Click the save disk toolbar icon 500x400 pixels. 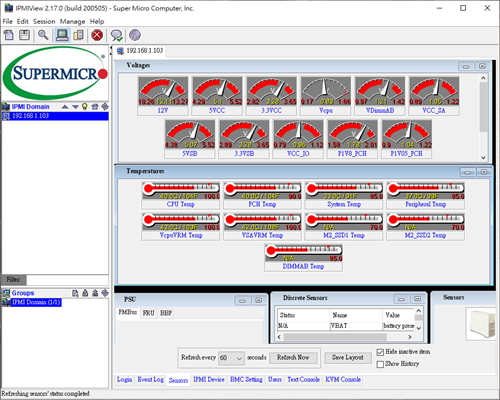(24, 35)
